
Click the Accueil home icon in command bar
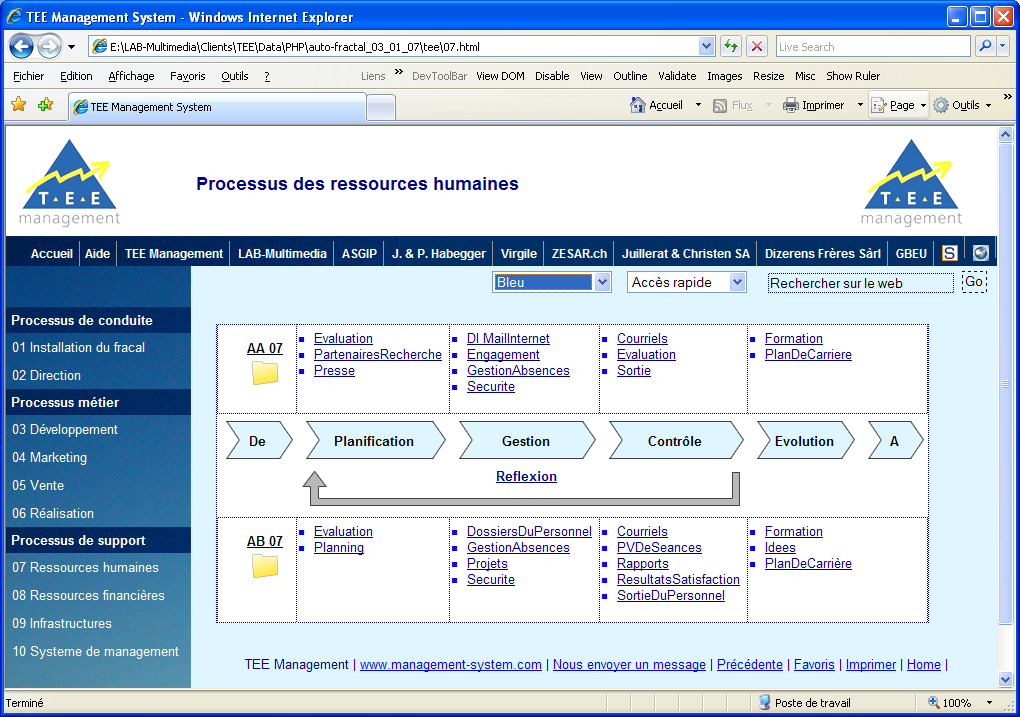[638, 105]
